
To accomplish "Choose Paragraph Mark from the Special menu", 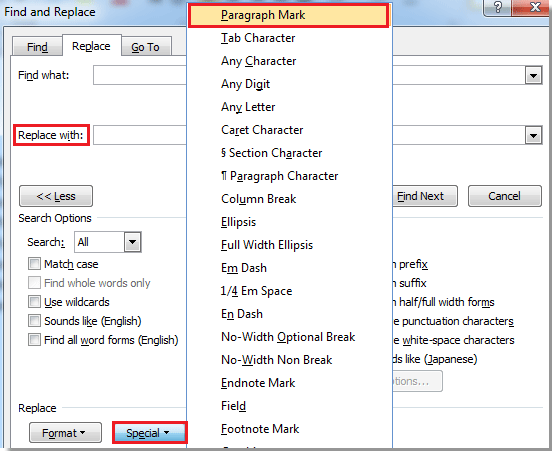I will tap(289, 15).
